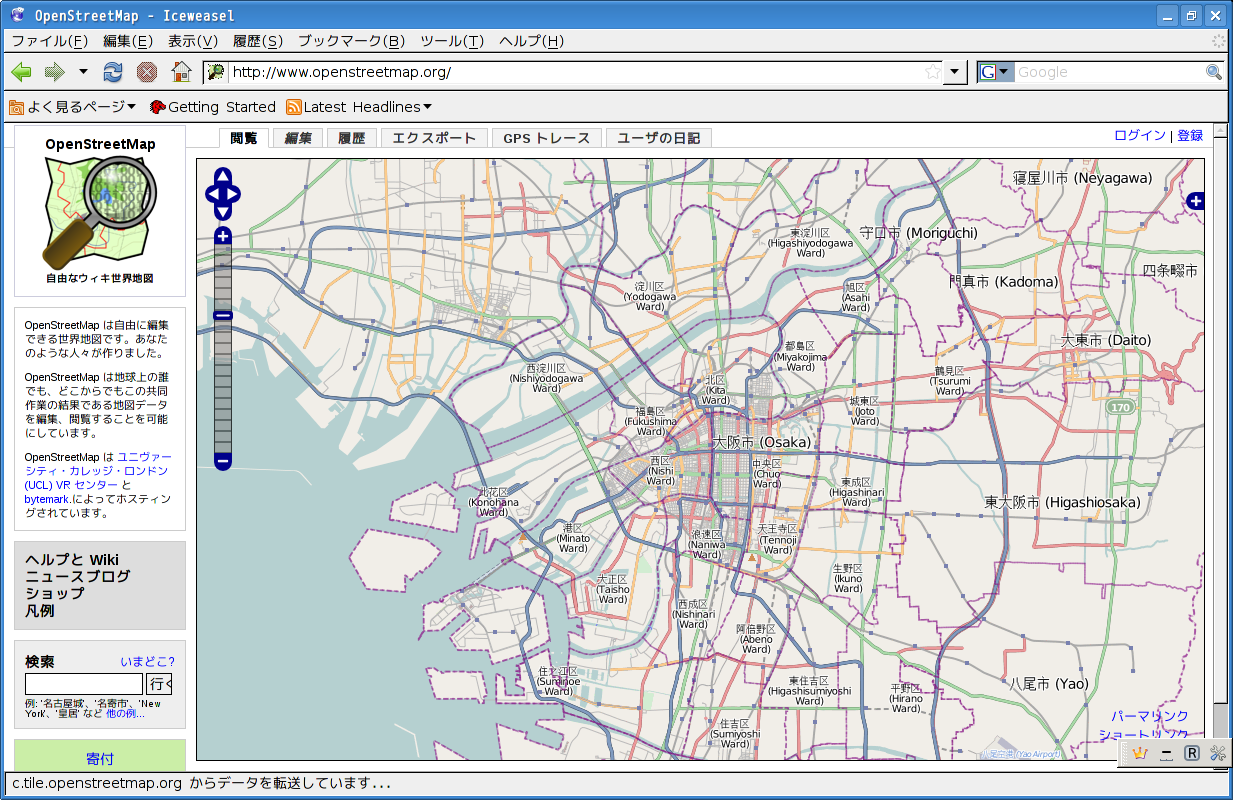The height and width of the screenshot is (800, 1233).
Task: Click the Latest Headlines RSS feed icon
Action: tap(294, 107)
